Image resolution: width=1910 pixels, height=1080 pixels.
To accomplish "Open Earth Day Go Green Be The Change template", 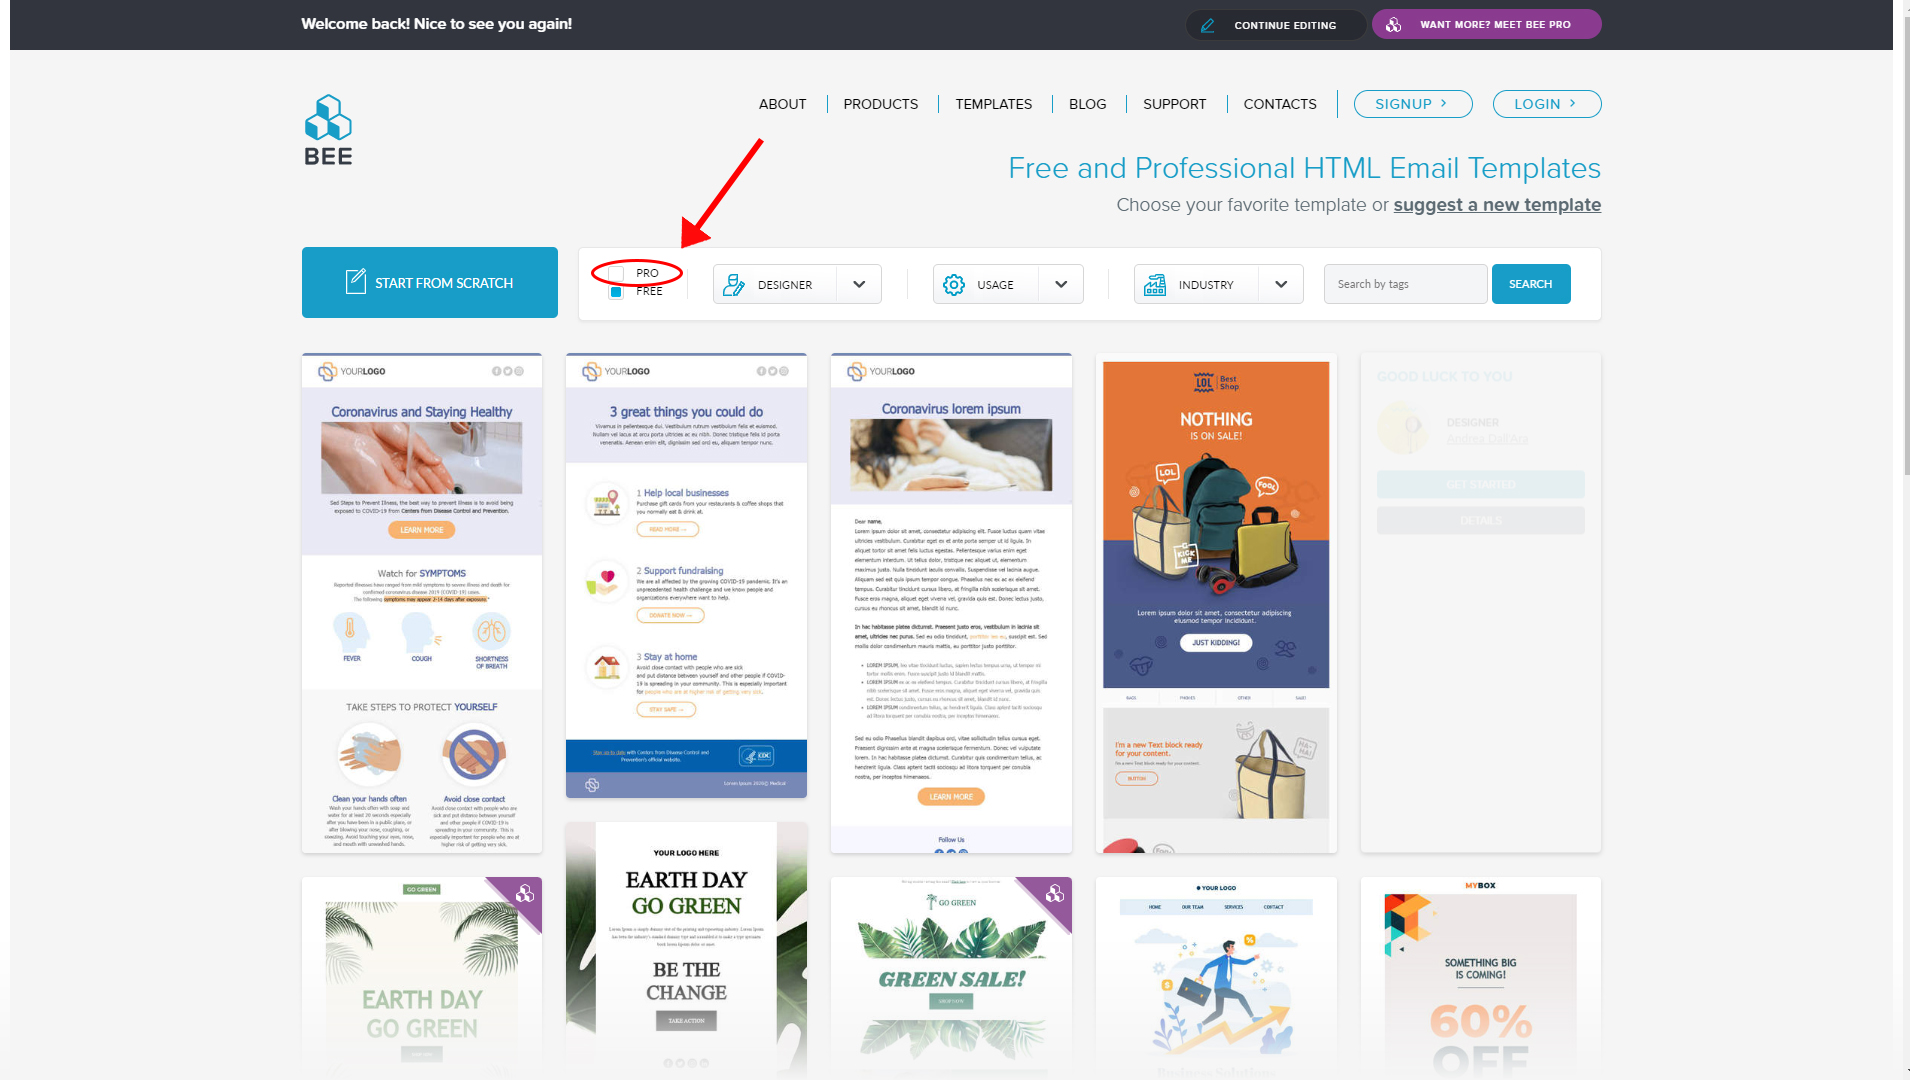I will pos(686,950).
